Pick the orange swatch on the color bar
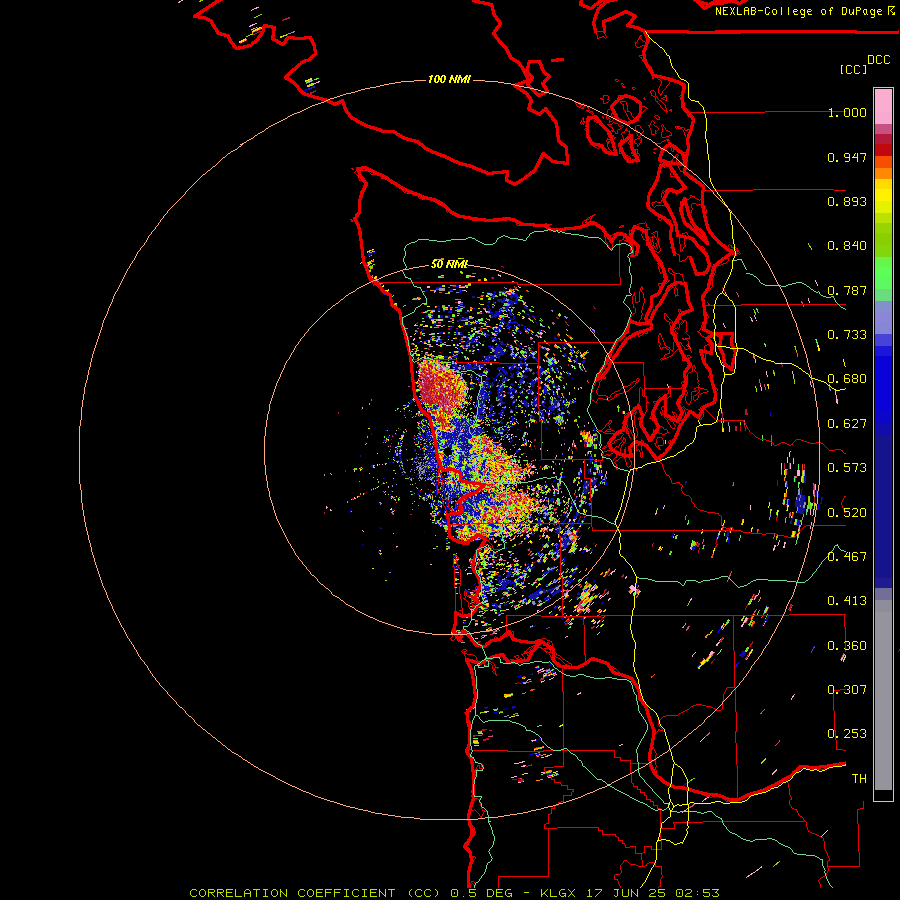Screen dimensions: 900x900 883,173
